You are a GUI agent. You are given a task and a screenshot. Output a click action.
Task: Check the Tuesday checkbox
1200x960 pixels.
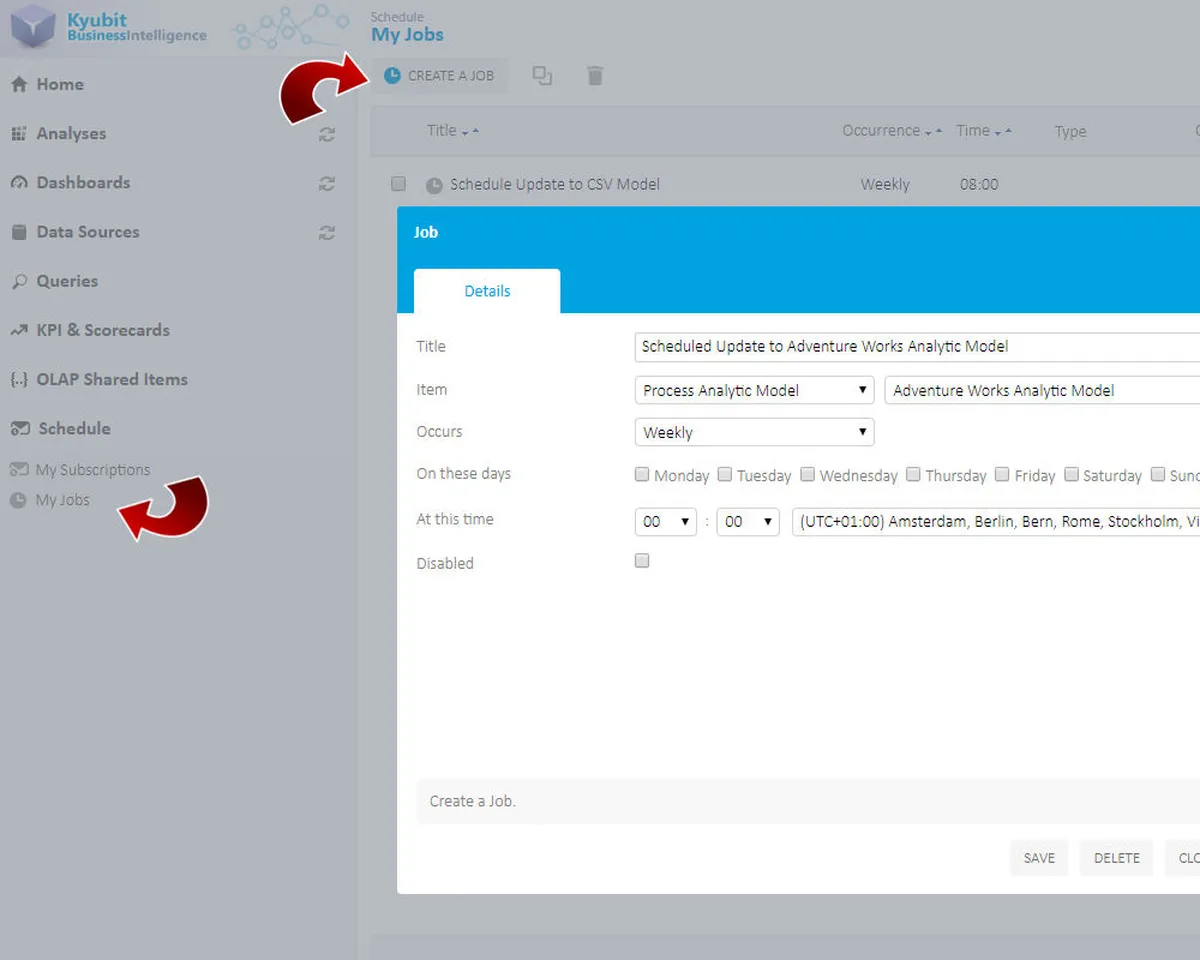click(x=725, y=475)
